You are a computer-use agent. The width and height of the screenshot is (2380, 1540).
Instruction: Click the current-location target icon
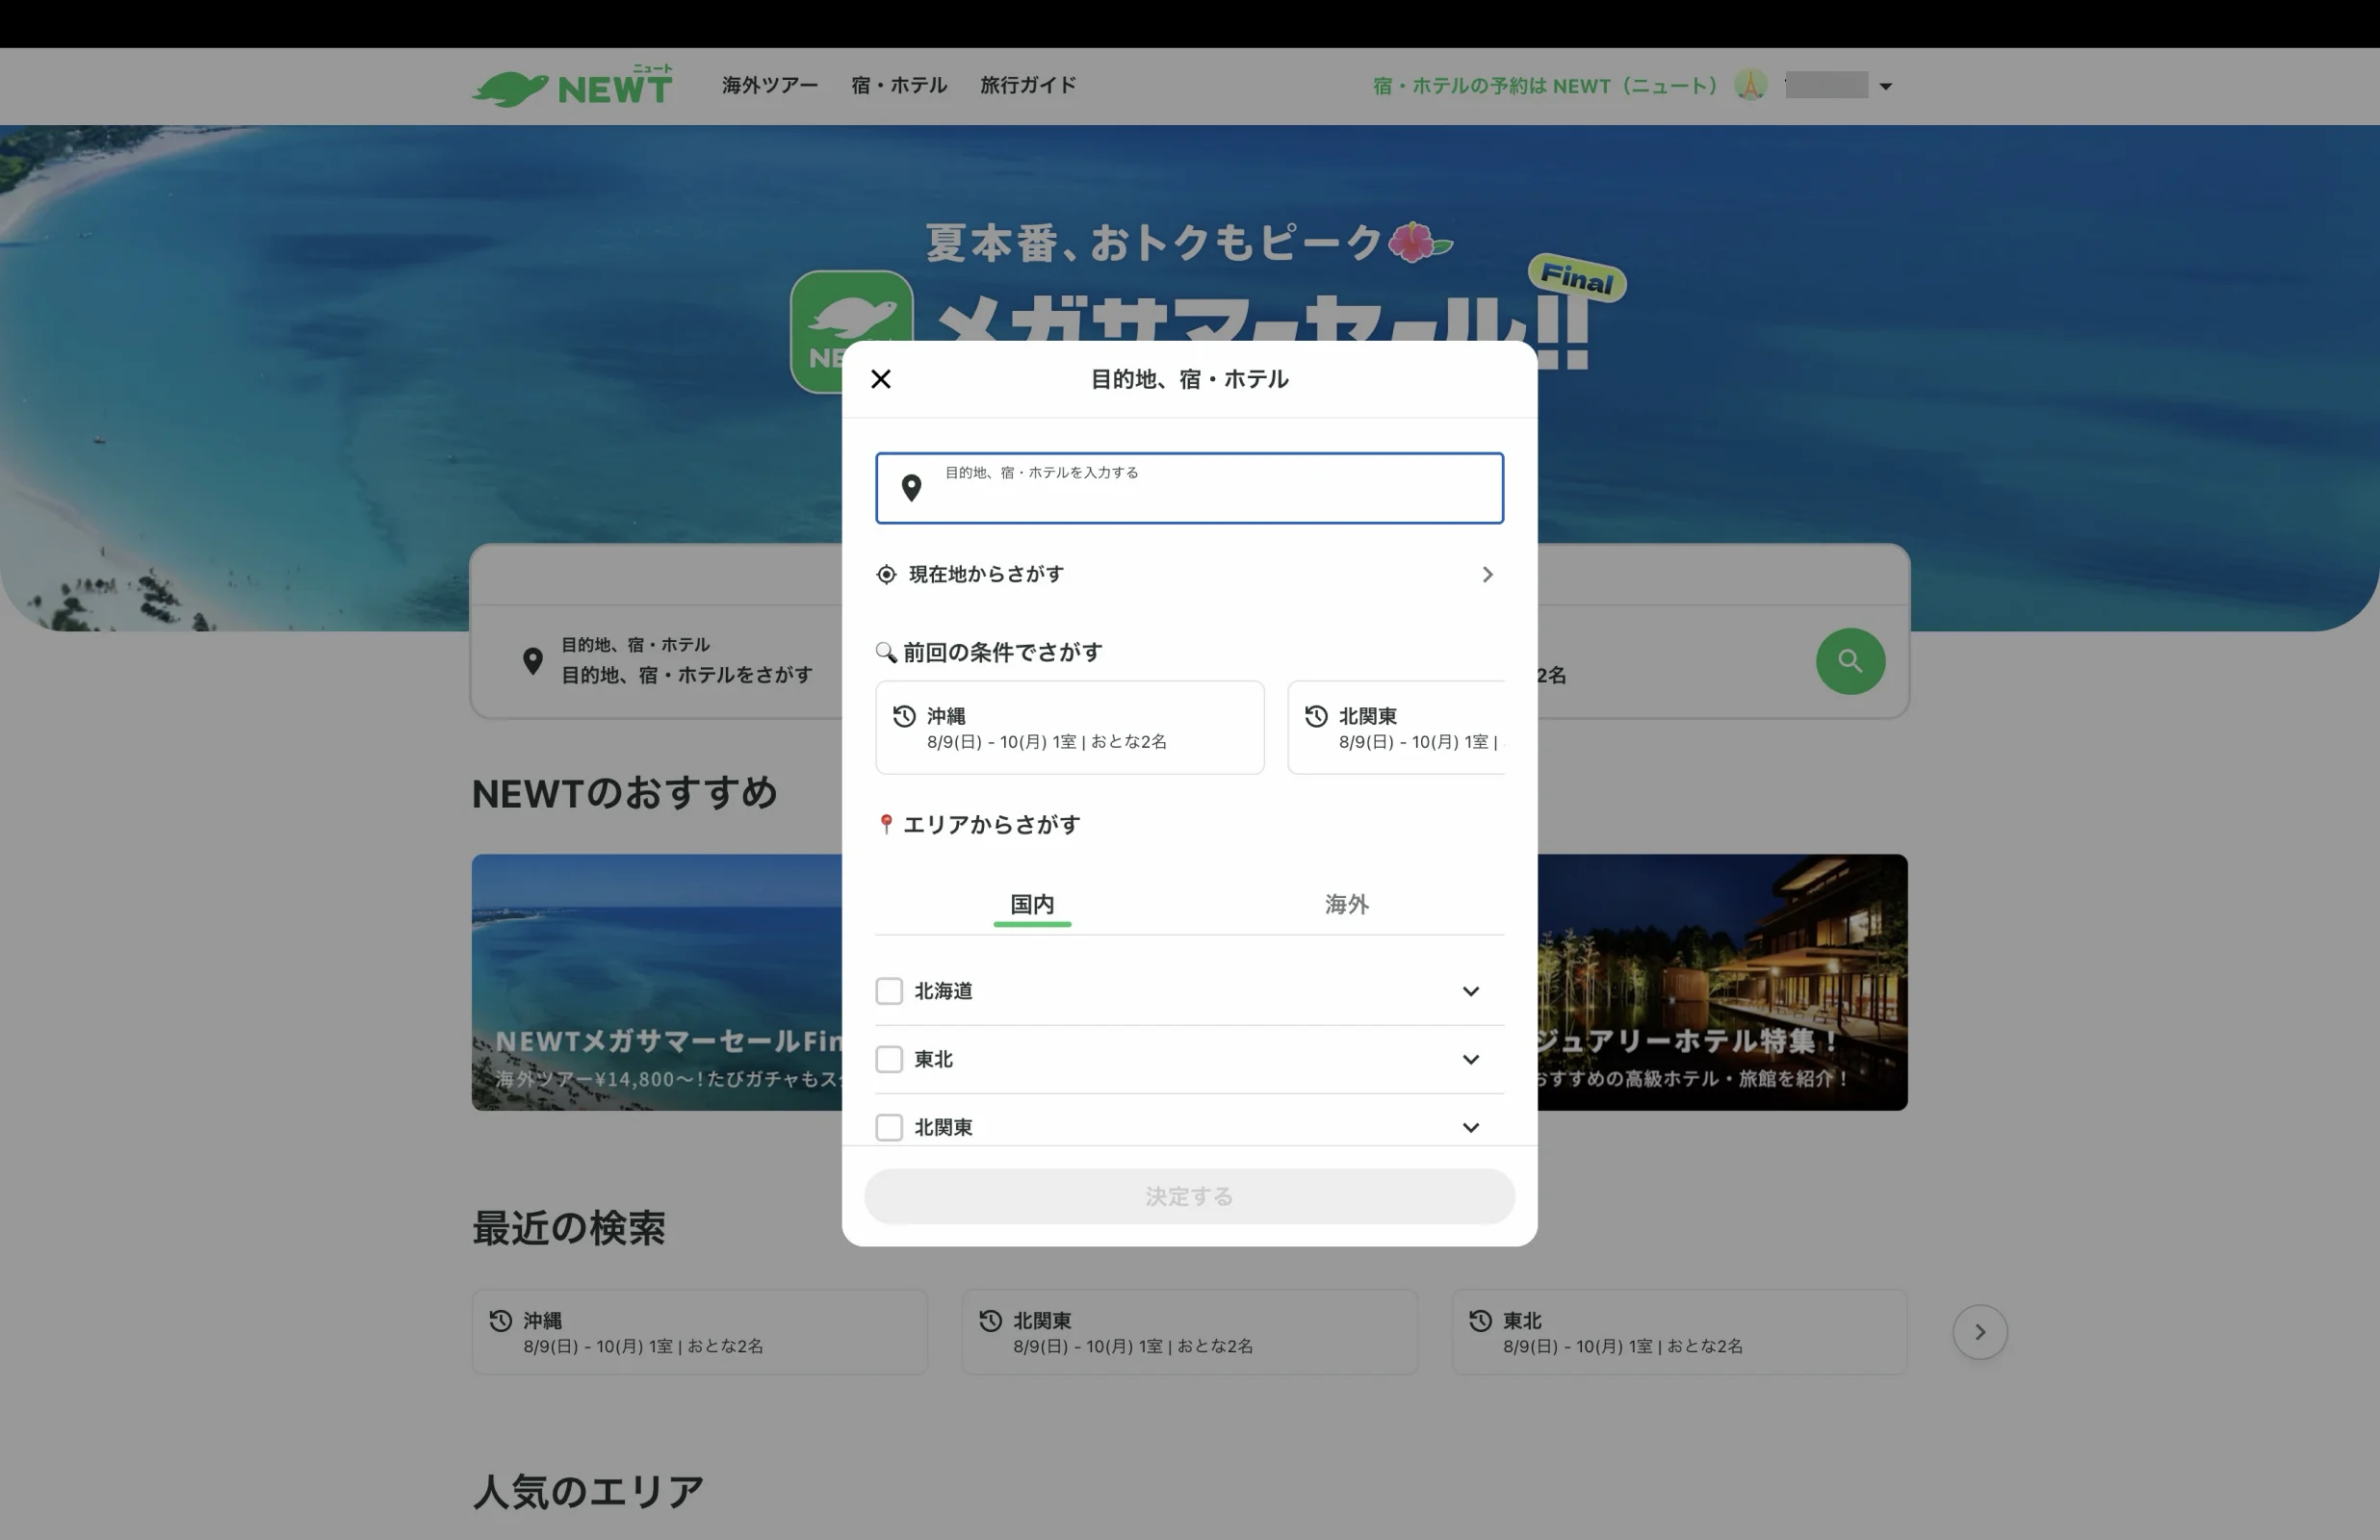pyautogui.click(x=886, y=574)
